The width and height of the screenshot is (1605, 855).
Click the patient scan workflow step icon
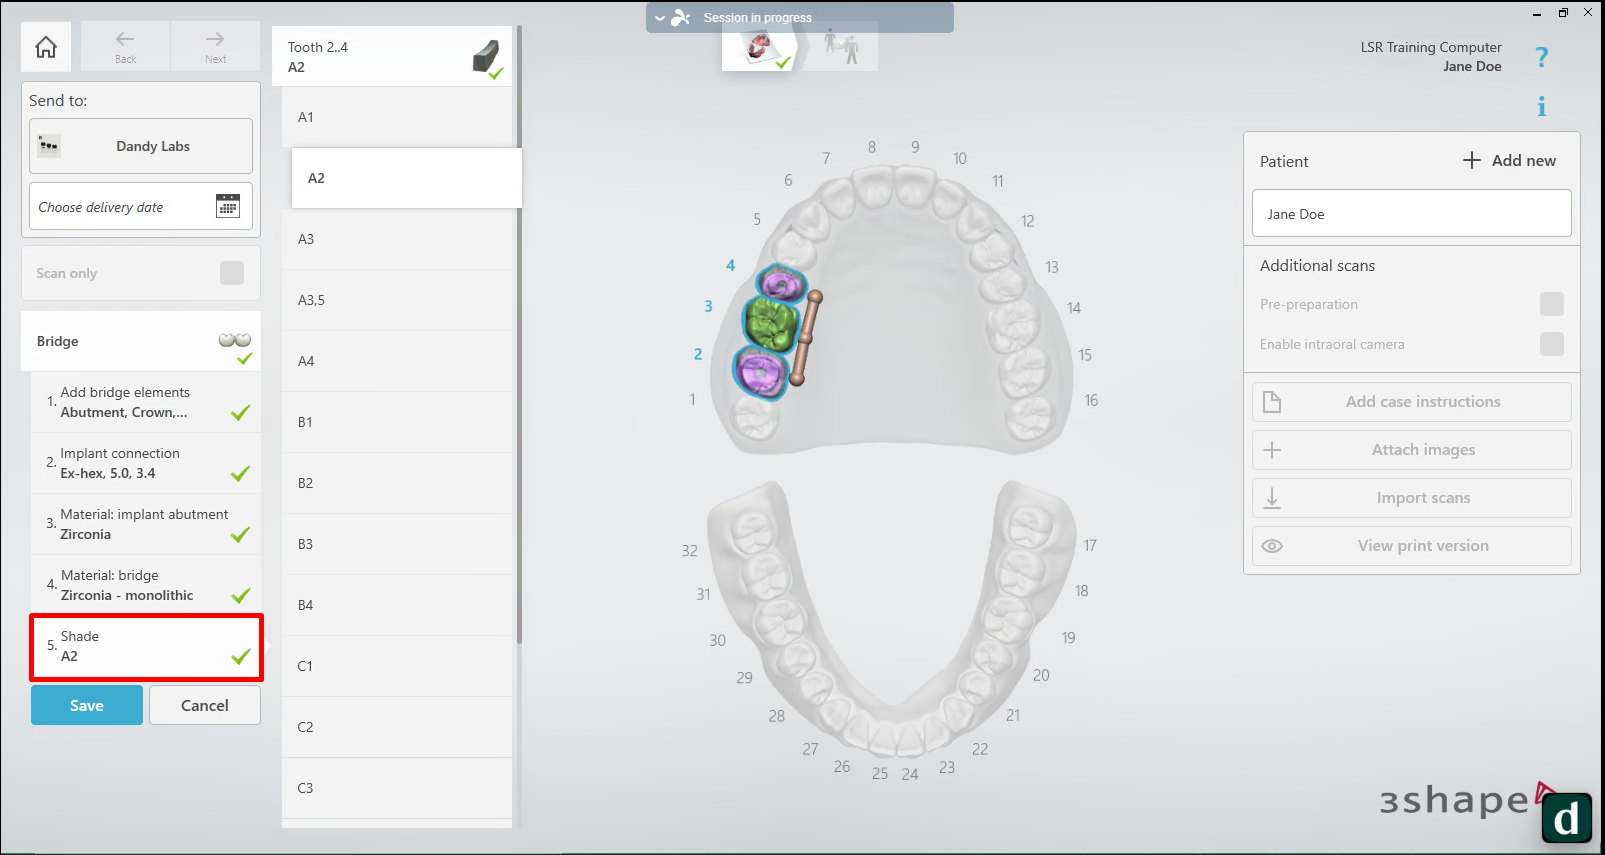click(841, 46)
